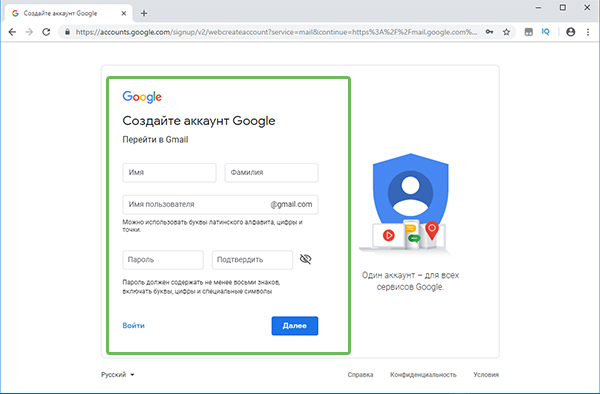600x394 pixels.
Task: Click the Войти sign-in link
Action: pyautogui.click(x=134, y=326)
